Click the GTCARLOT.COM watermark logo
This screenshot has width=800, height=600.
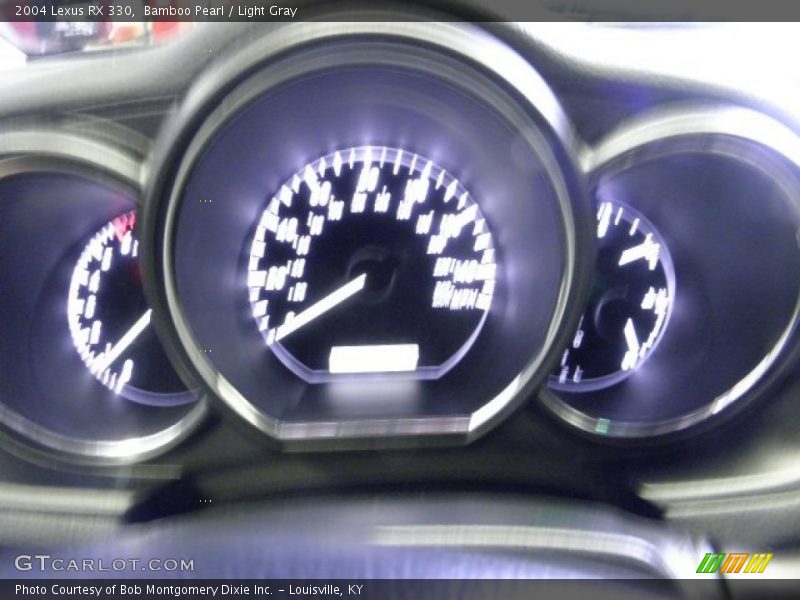click(104, 564)
